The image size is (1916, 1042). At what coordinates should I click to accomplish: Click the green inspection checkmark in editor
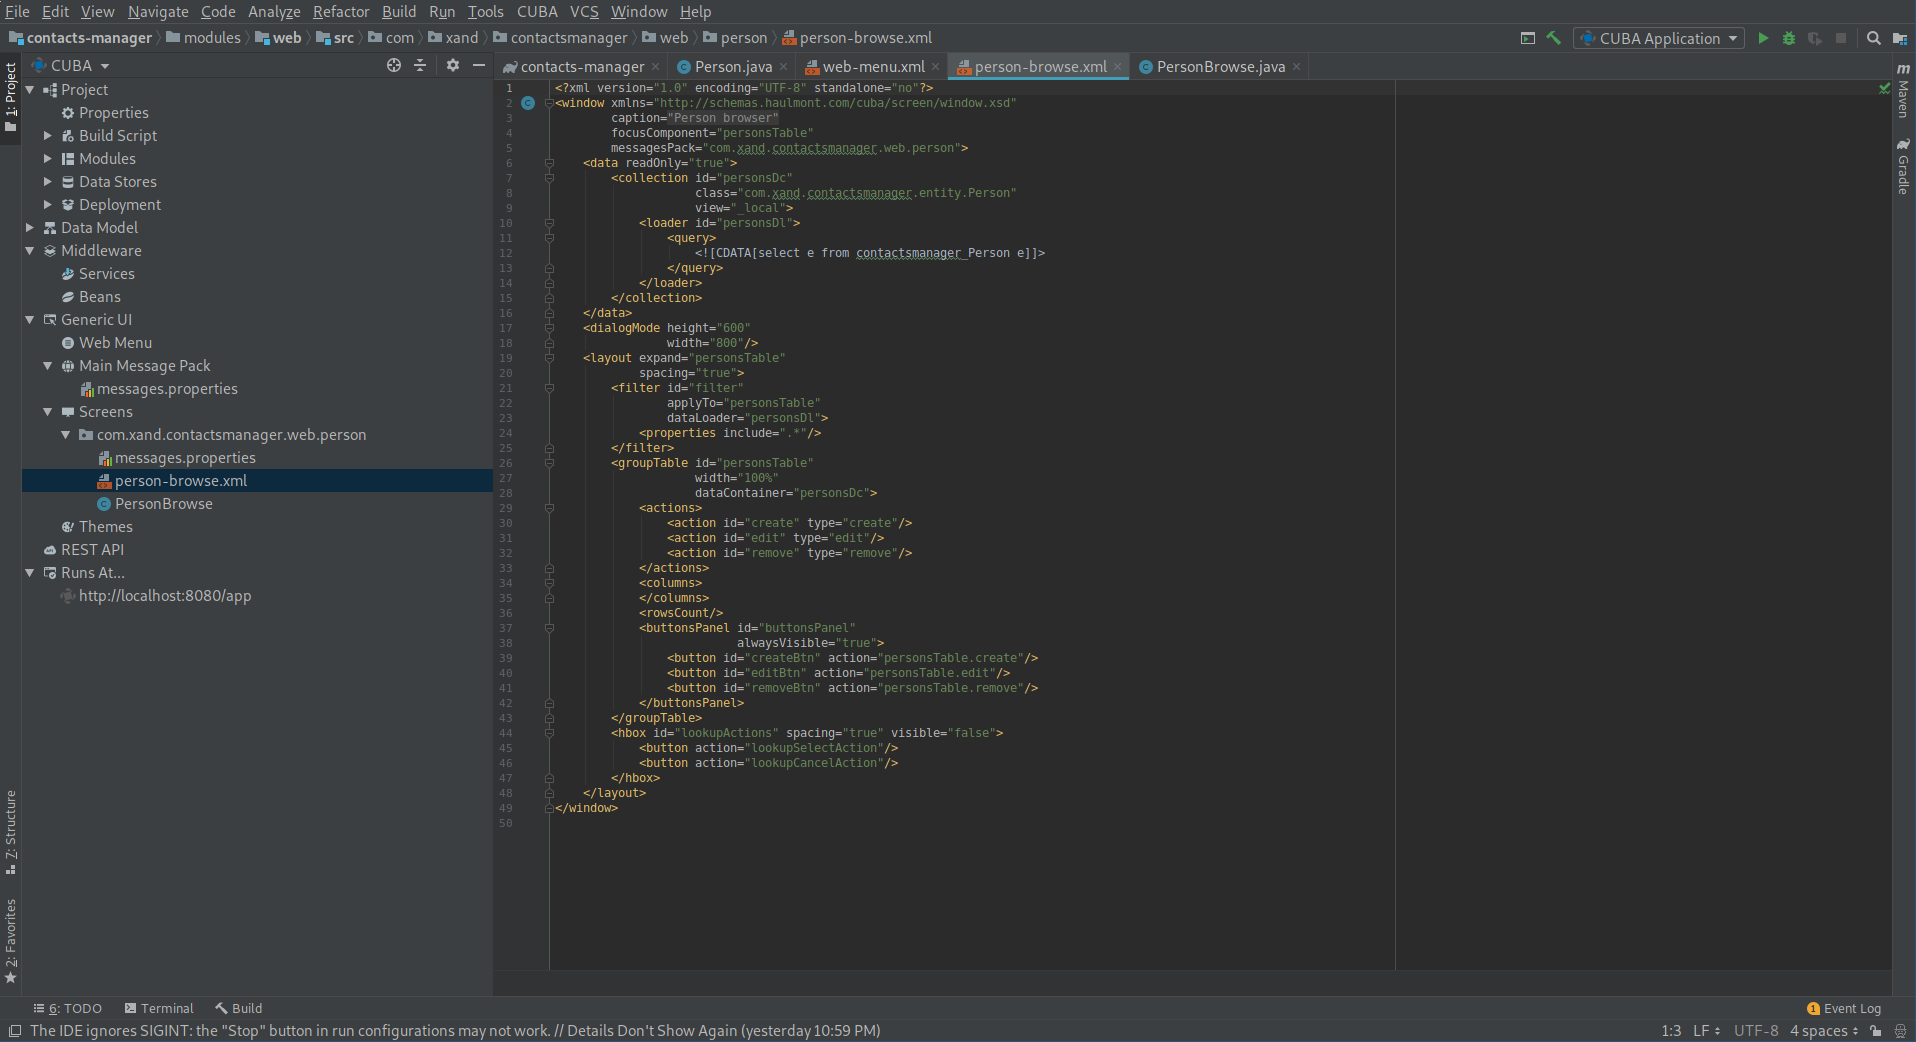click(x=1885, y=88)
